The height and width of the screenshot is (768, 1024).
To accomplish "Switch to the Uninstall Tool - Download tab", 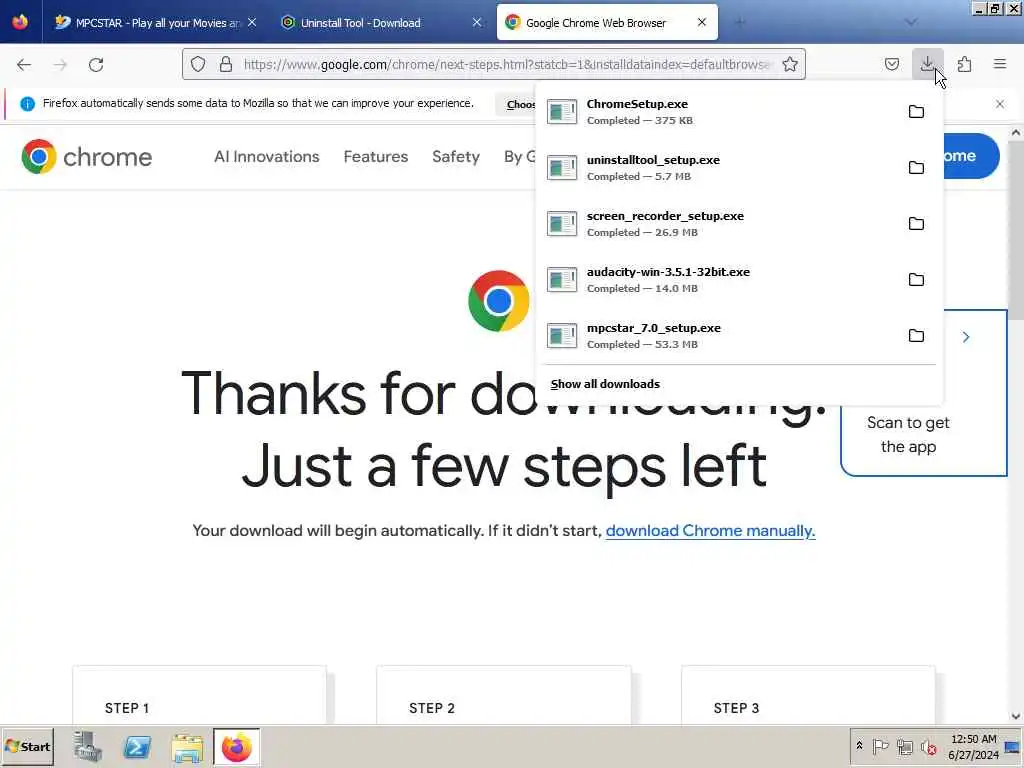I will pyautogui.click(x=381, y=23).
